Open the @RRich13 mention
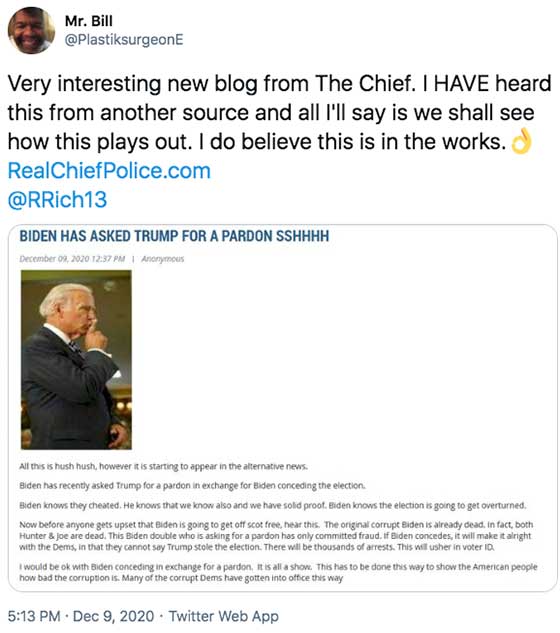560x633 pixels. pos(57,199)
